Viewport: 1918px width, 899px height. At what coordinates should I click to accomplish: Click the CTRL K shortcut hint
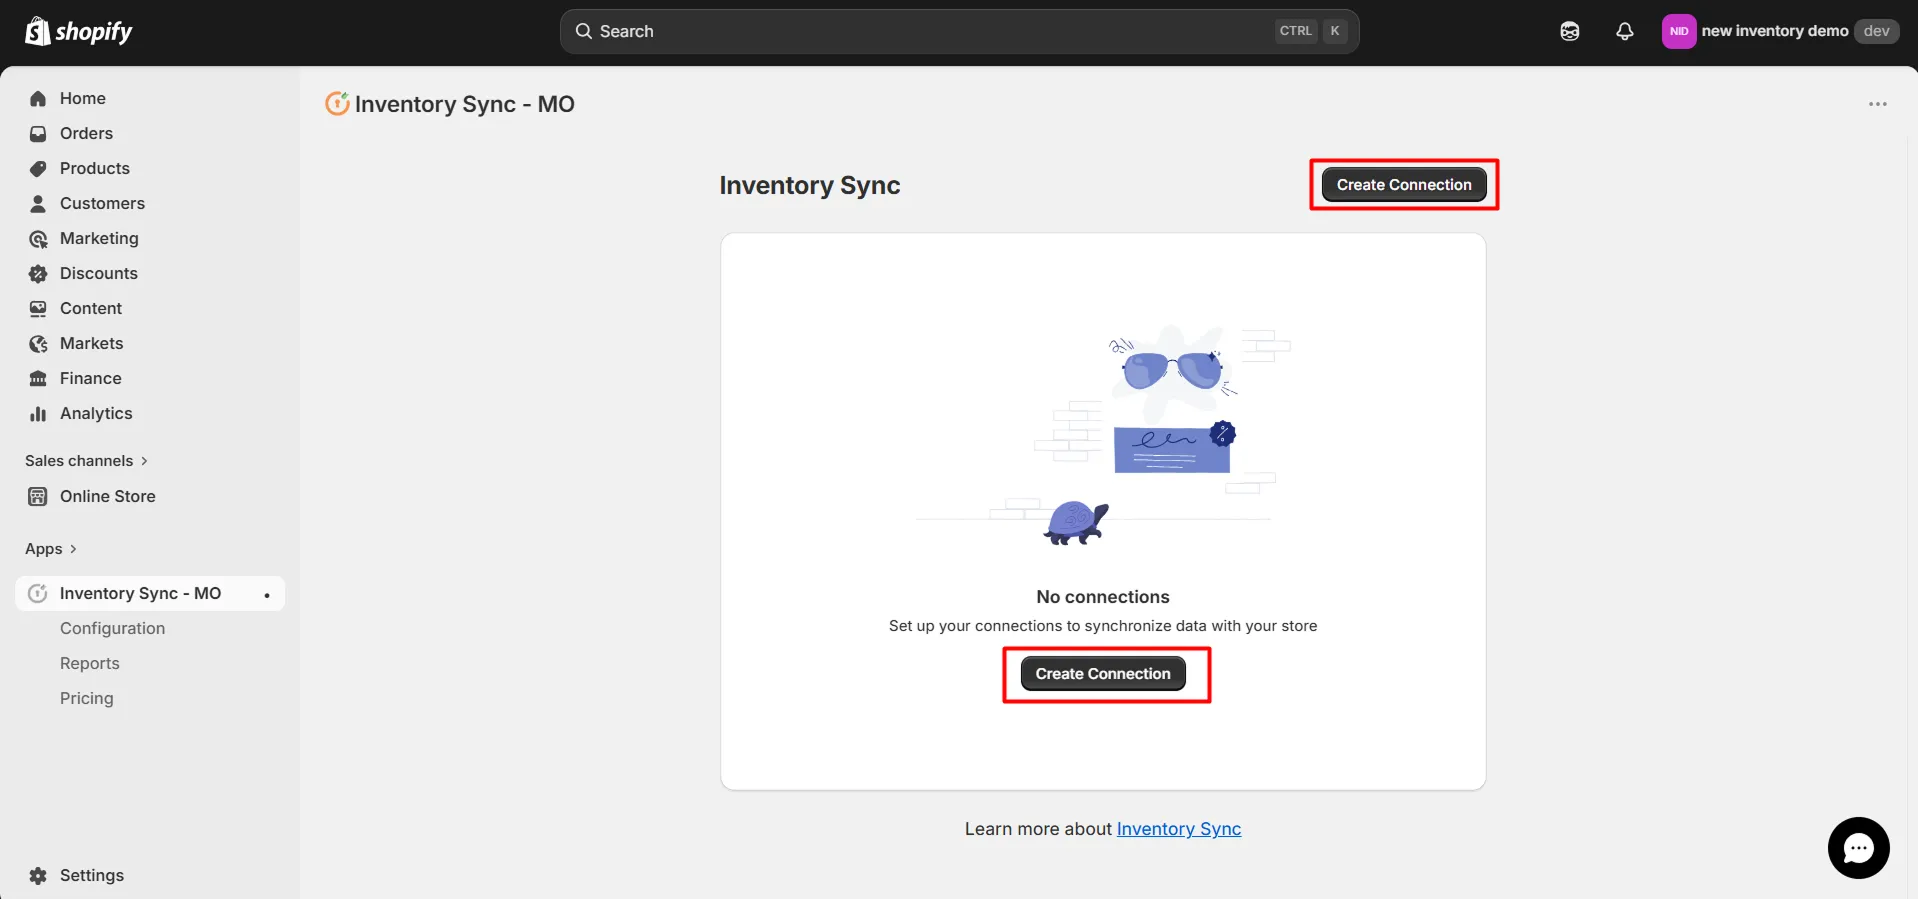[1312, 31]
